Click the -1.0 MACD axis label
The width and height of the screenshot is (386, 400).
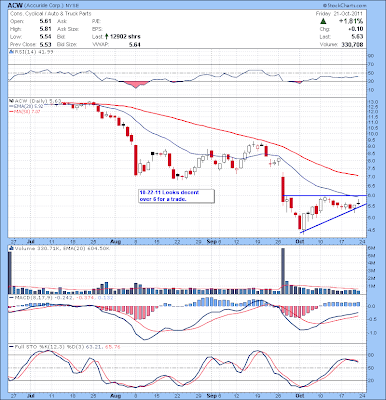point(373,333)
